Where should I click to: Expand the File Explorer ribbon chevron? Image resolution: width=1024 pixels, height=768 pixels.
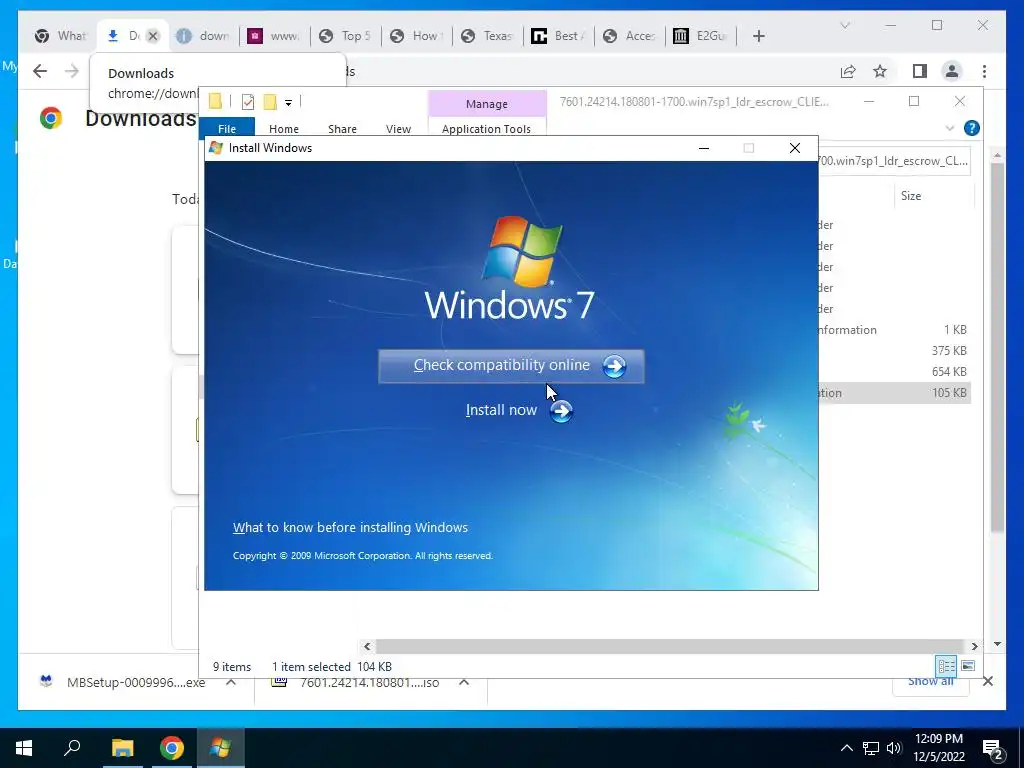[950, 128]
